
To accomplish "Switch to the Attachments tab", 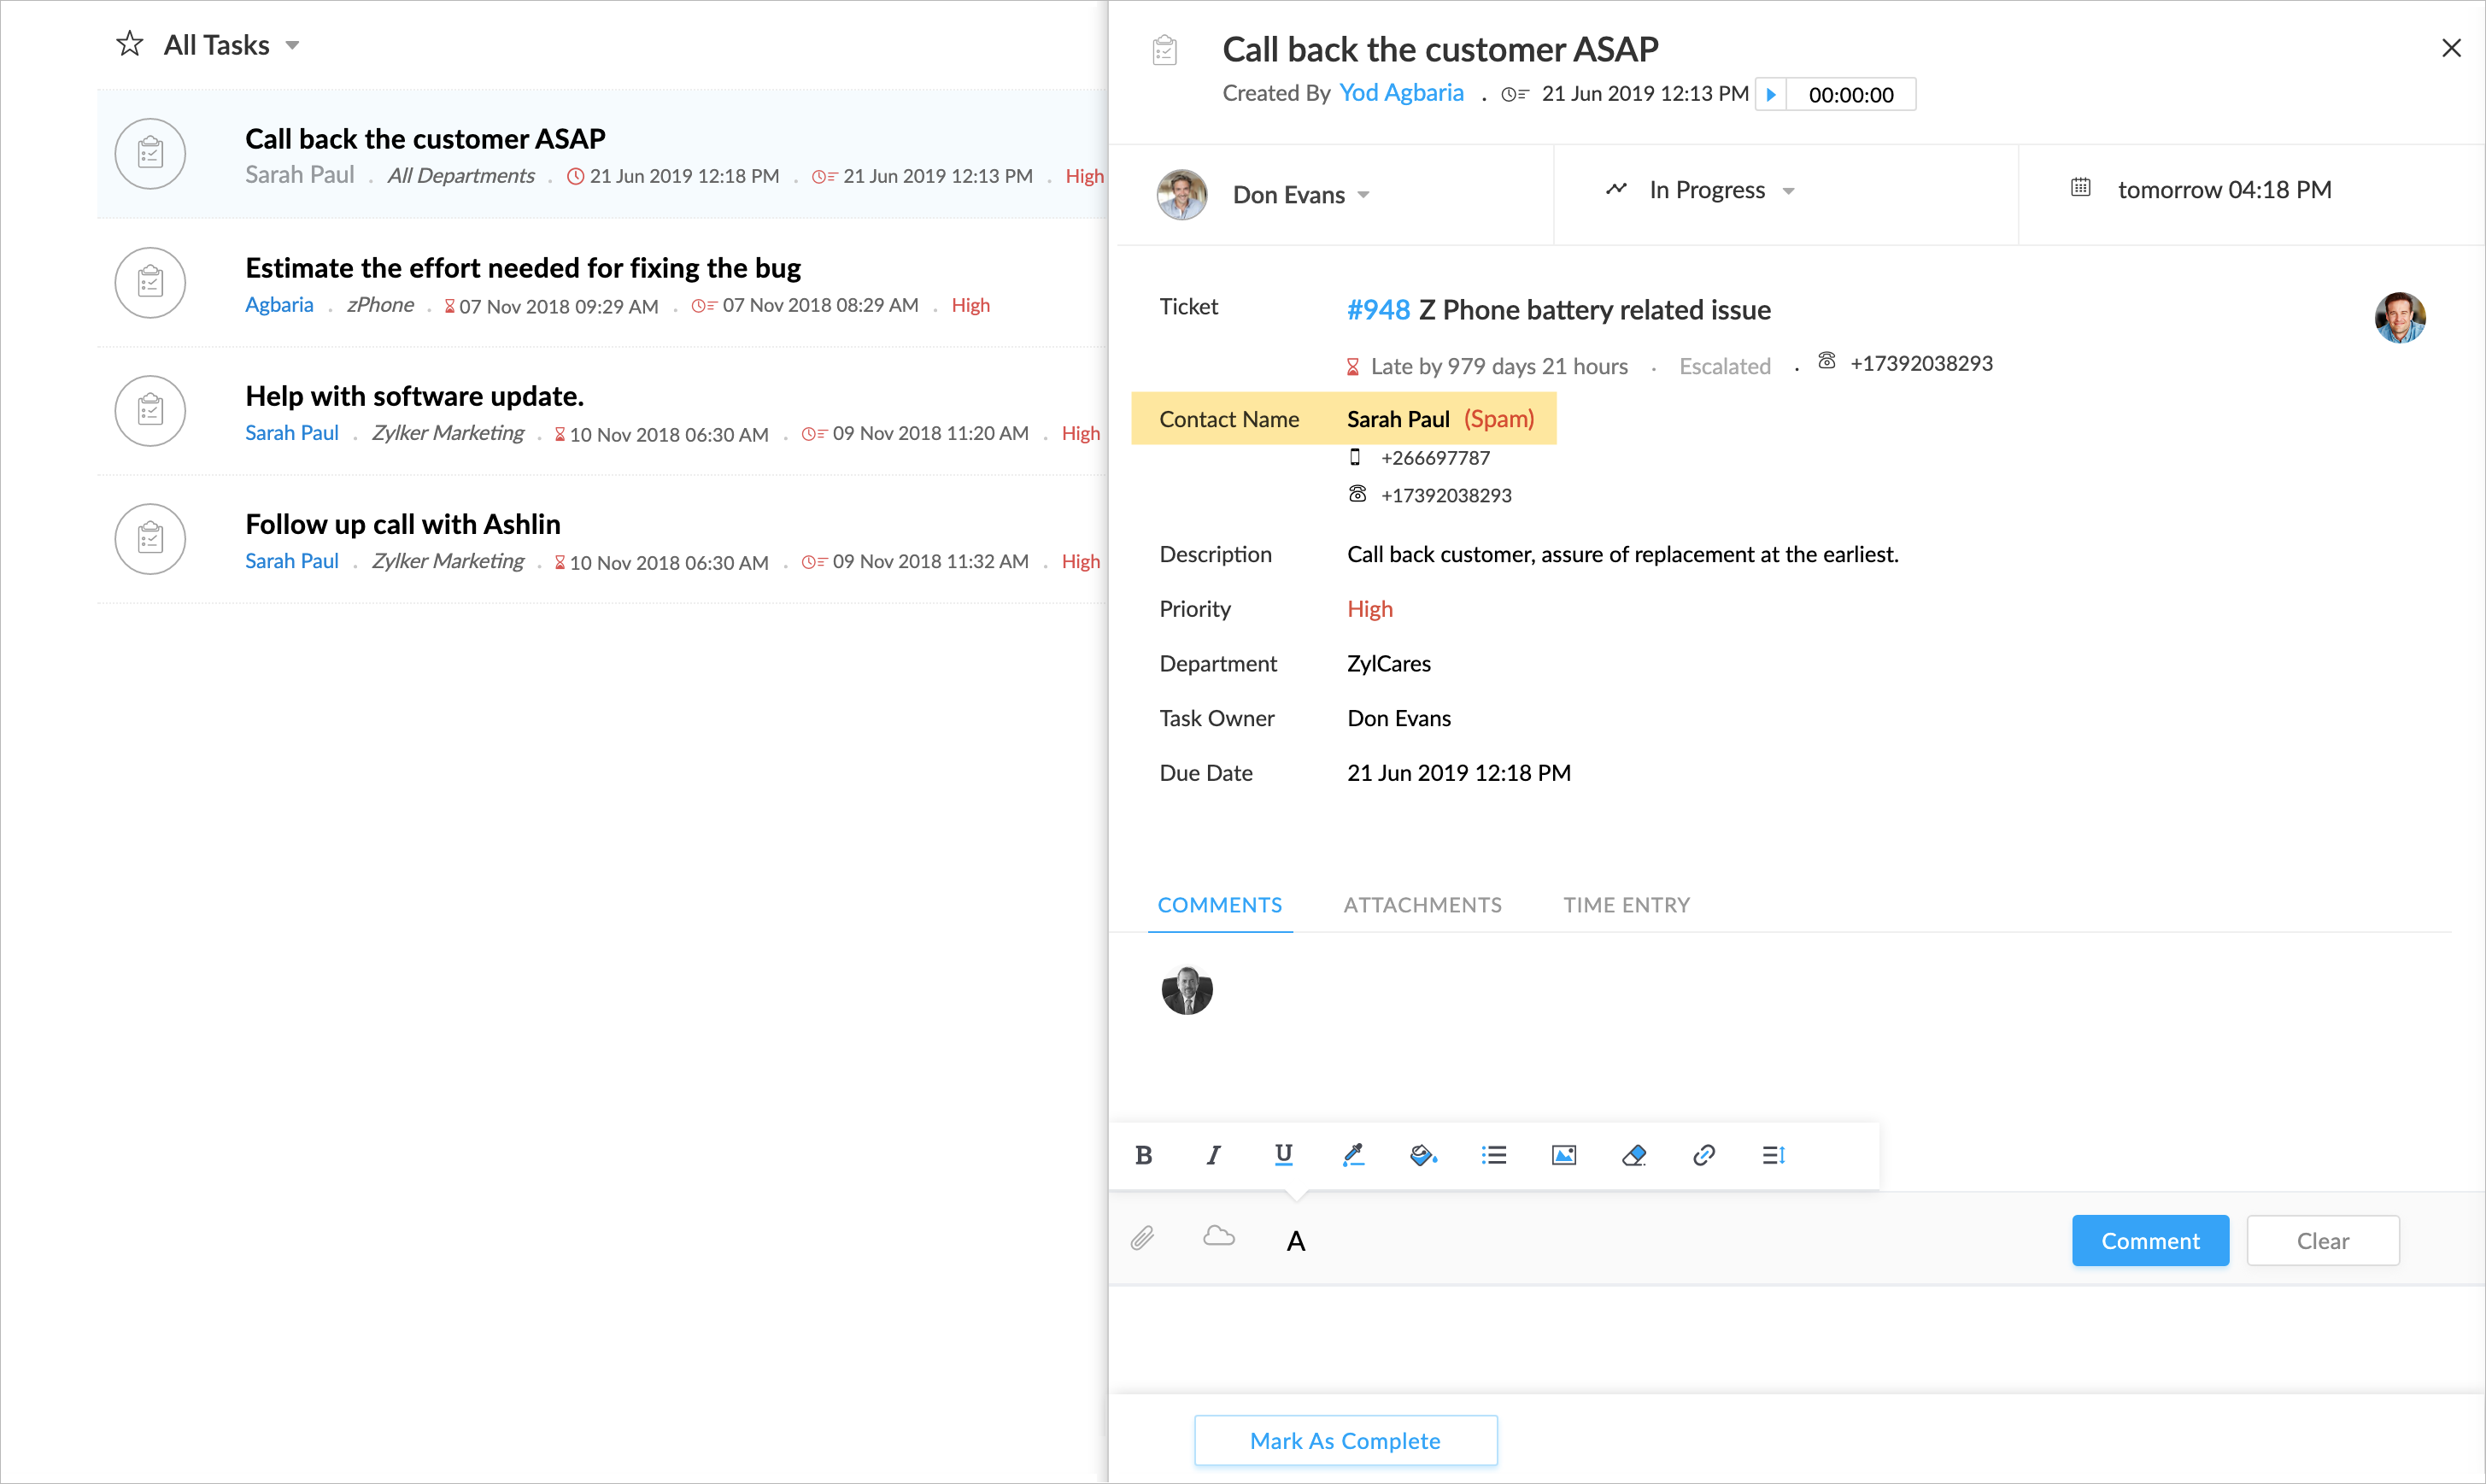I will click(x=1422, y=905).
